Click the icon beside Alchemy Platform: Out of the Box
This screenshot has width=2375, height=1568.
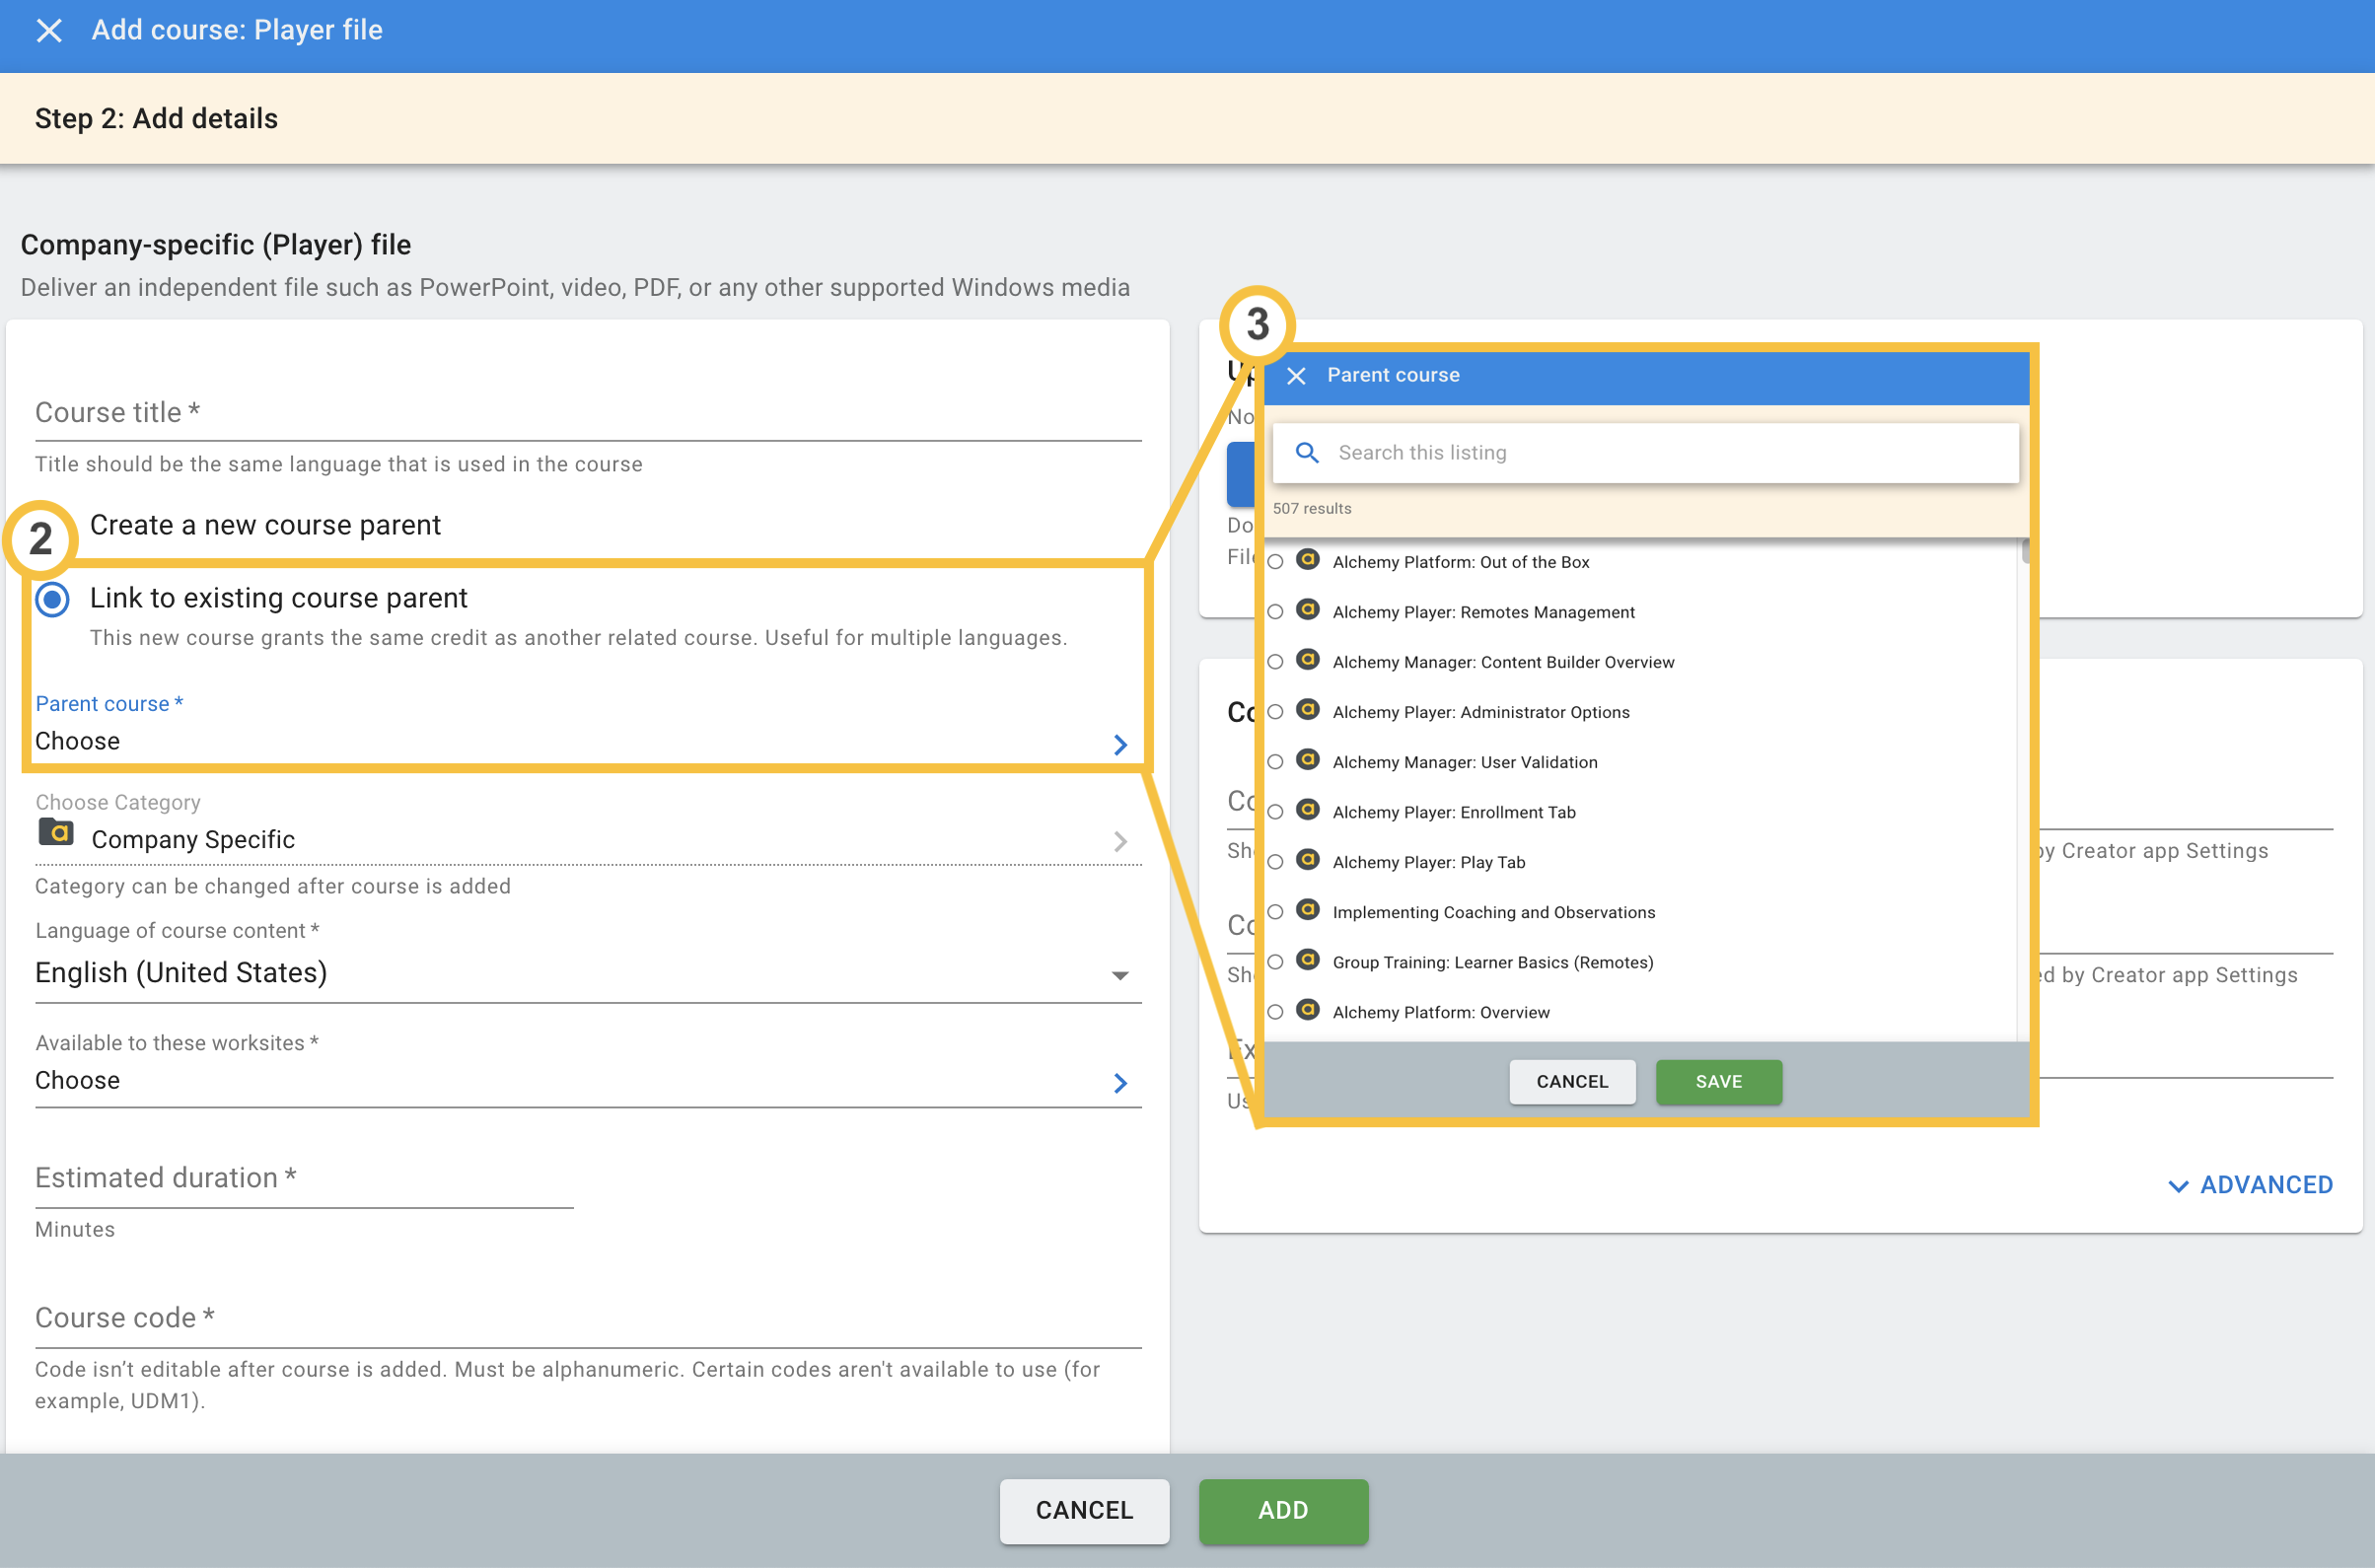click(1307, 560)
